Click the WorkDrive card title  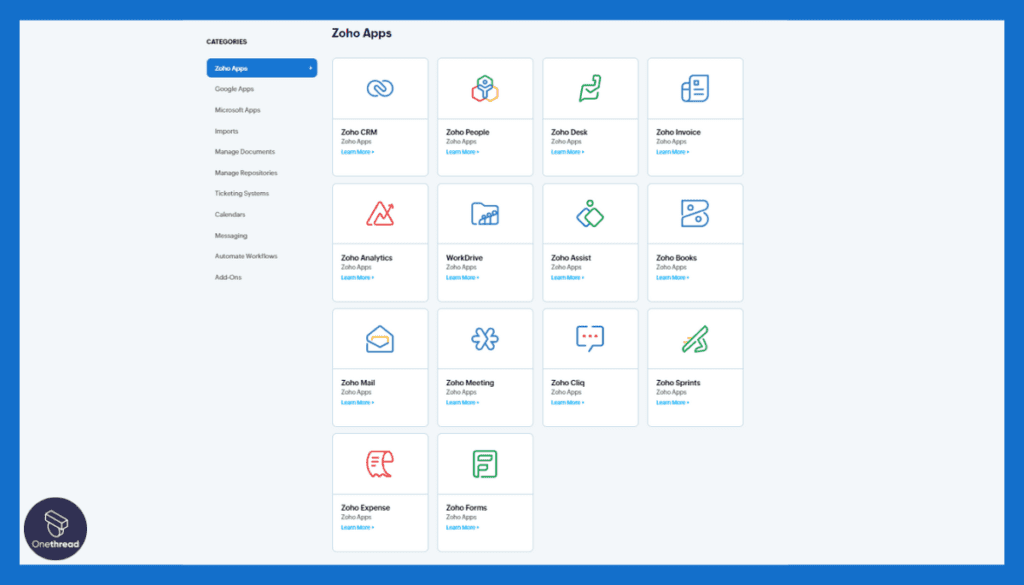click(464, 258)
